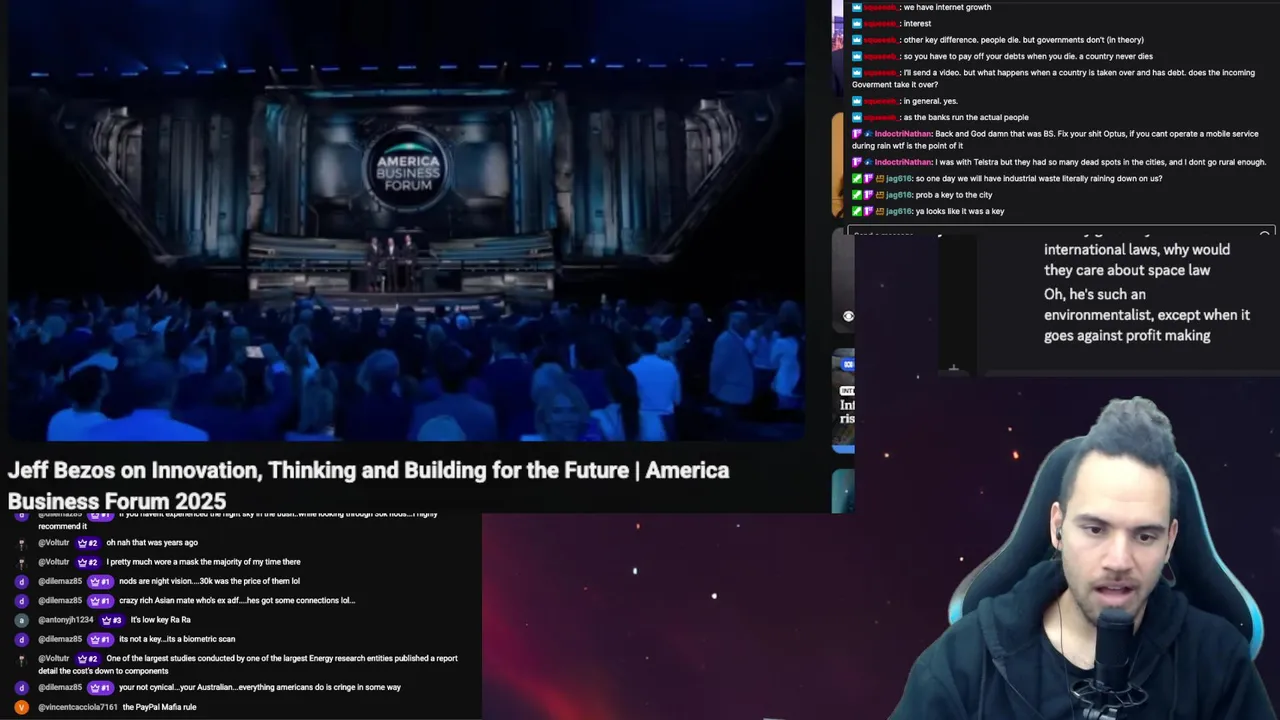Click dilemaz85 avatar on 'crazy rich Asian mate'
The width and height of the screenshot is (1280, 720).
tap(21, 601)
